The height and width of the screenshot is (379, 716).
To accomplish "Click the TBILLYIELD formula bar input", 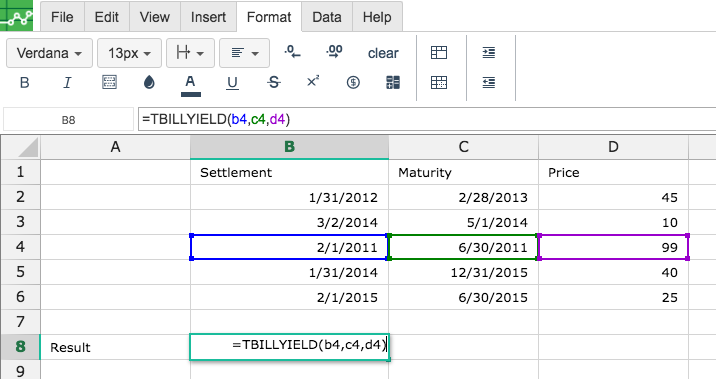I will point(427,119).
